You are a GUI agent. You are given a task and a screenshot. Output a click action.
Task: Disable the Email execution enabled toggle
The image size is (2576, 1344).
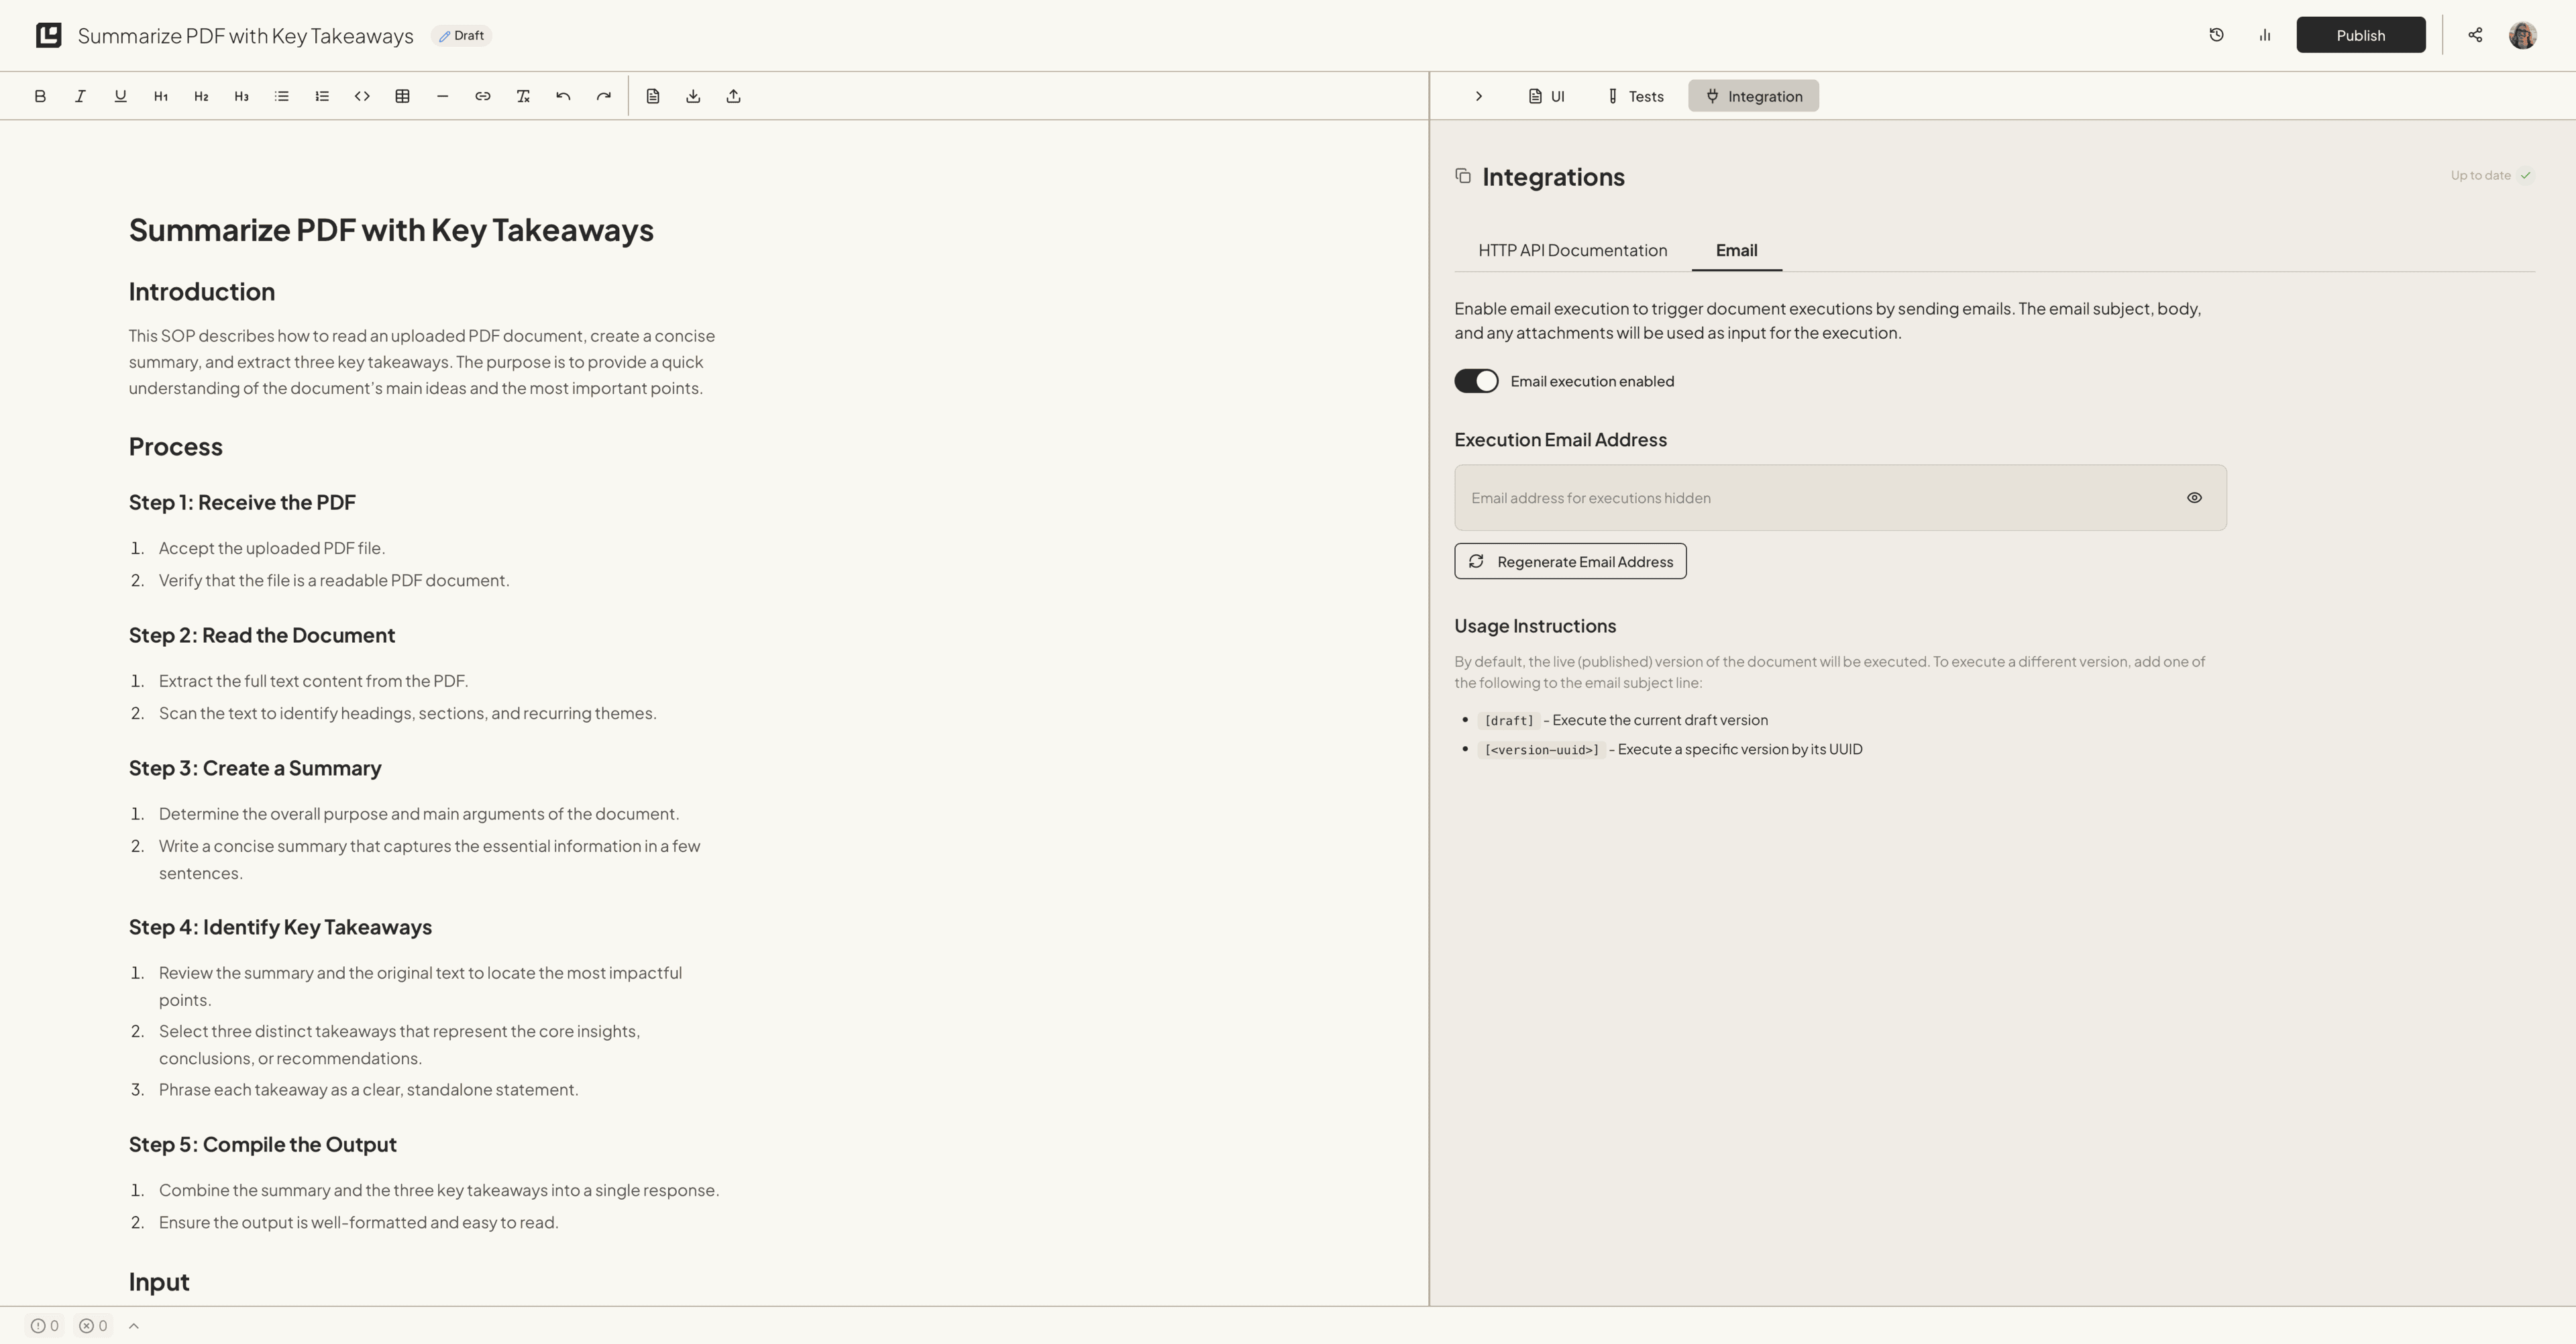coord(1476,380)
